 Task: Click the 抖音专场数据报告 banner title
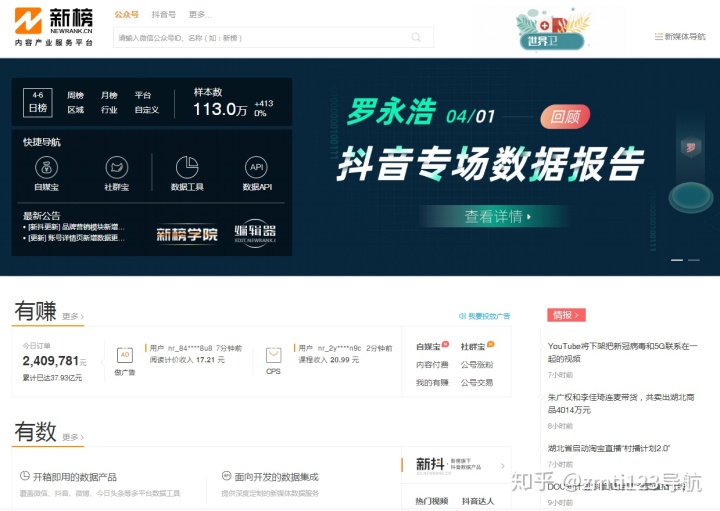490,164
